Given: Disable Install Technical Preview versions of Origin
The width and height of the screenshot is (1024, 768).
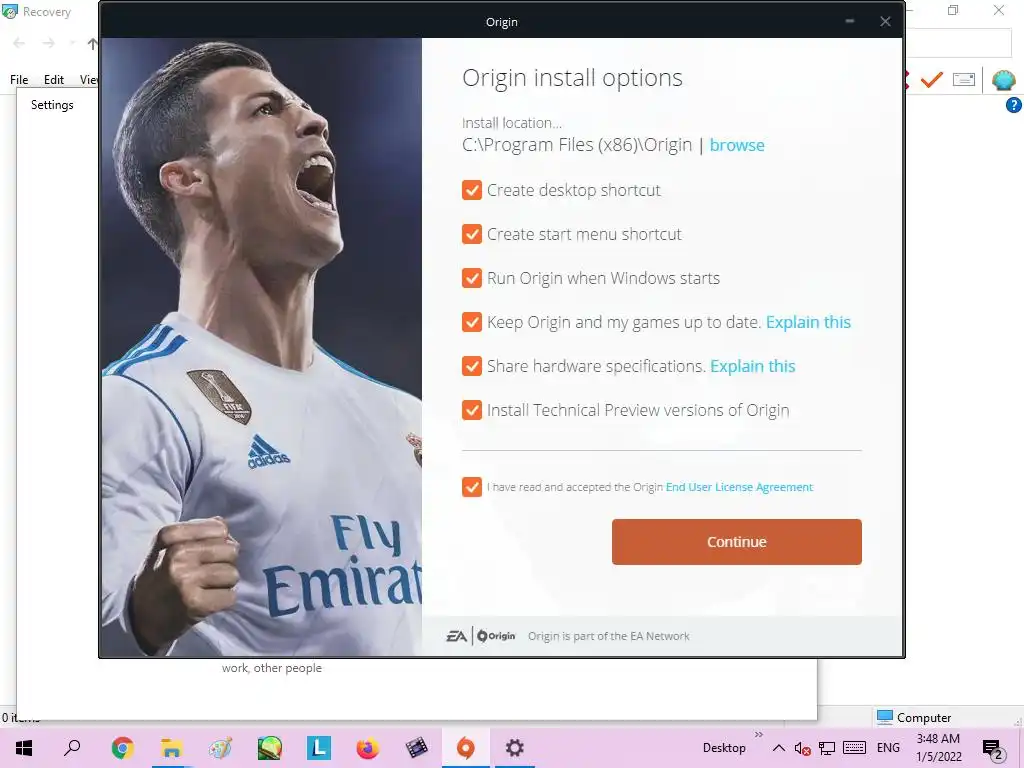Looking at the screenshot, I should 472,410.
